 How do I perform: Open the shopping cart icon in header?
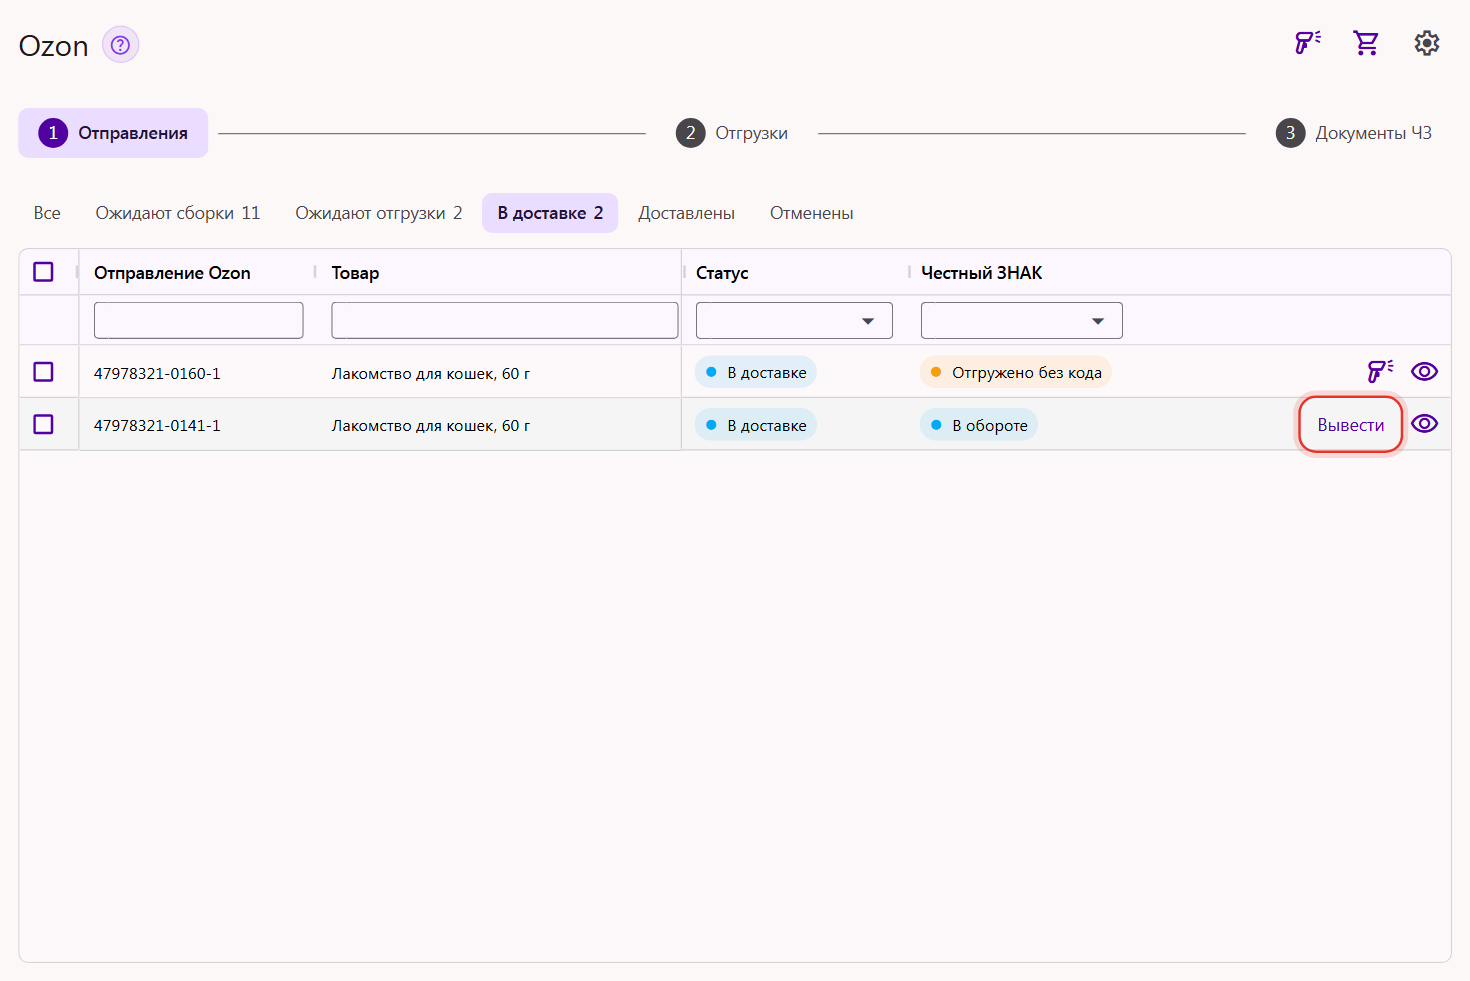(1366, 43)
